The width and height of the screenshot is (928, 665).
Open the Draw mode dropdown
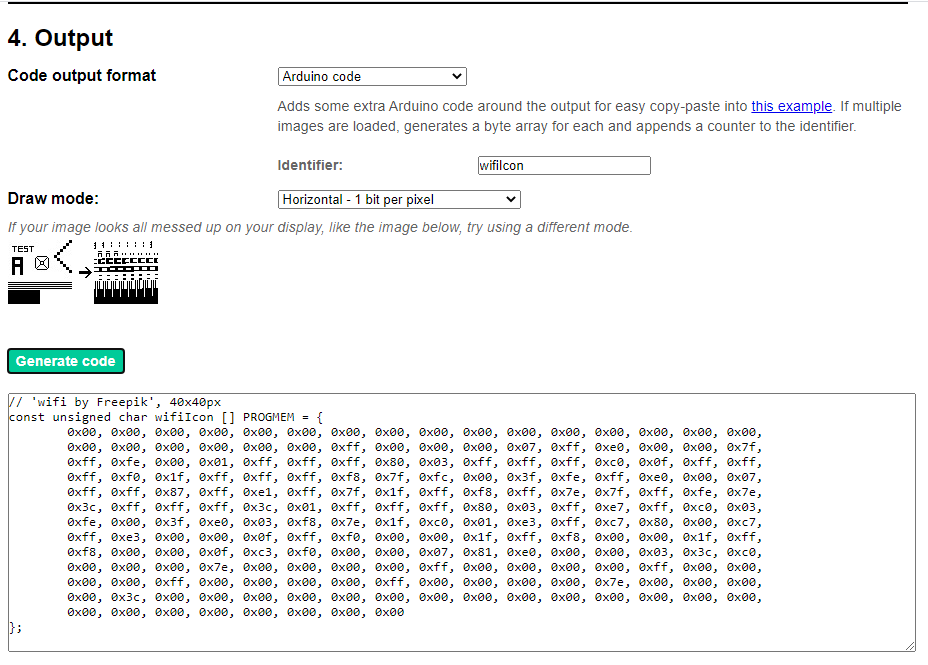tap(399, 199)
